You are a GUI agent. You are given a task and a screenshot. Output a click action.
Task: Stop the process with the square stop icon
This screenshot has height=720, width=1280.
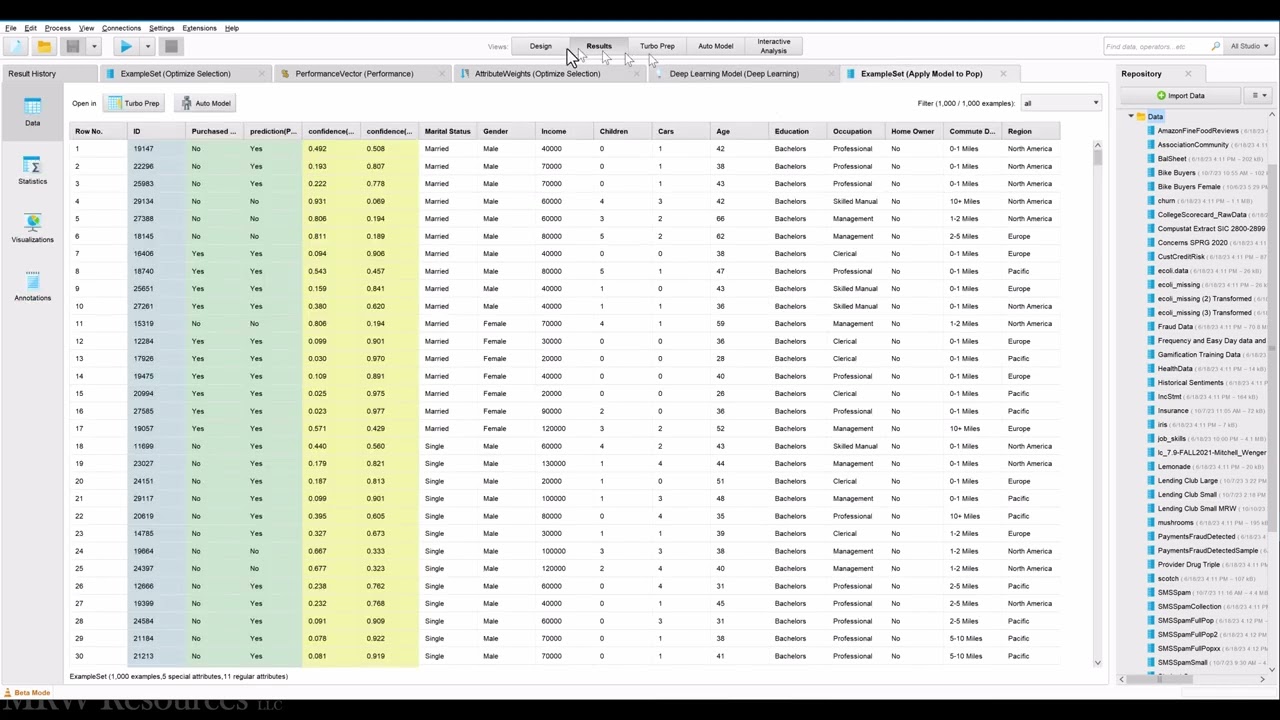(171, 46)
